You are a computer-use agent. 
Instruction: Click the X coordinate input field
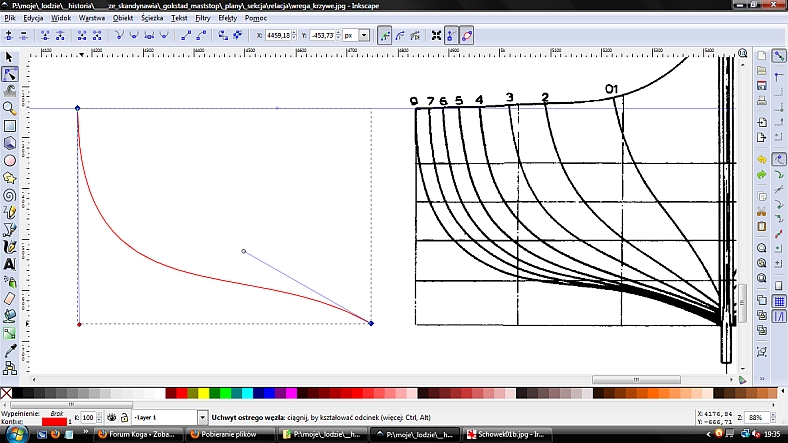click(280, 35)
